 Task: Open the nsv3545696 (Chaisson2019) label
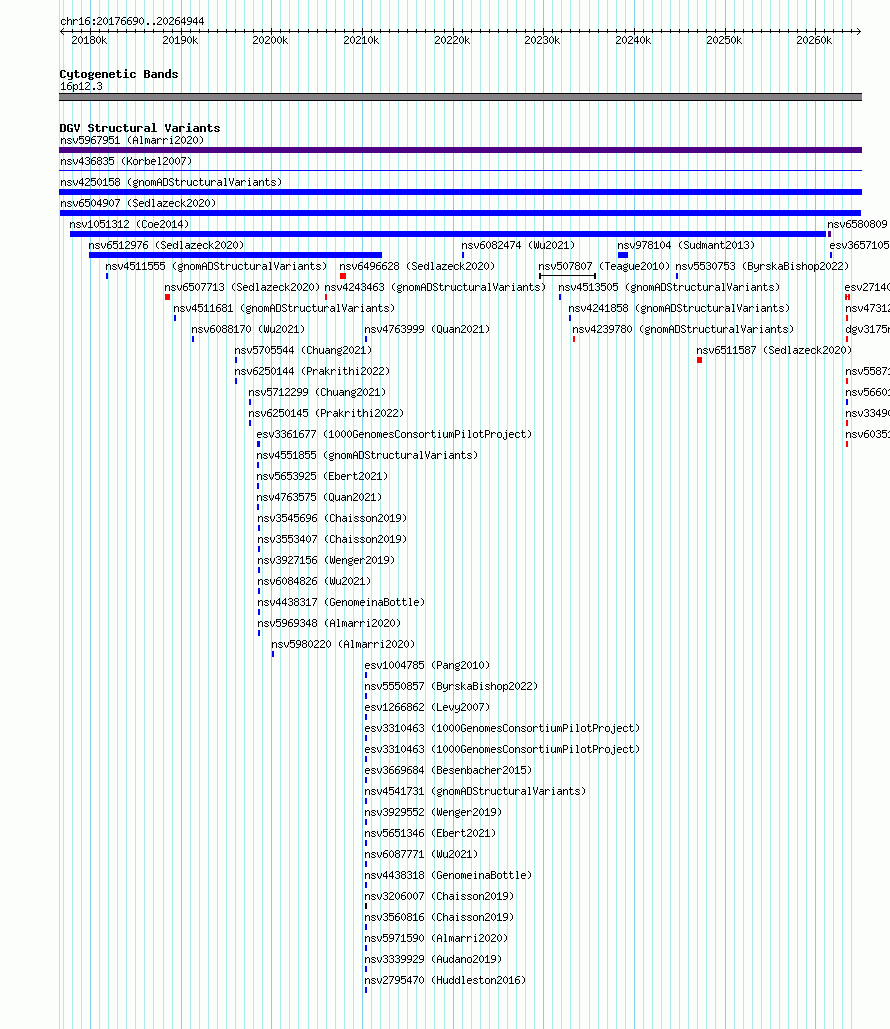[x=332, y=518]
